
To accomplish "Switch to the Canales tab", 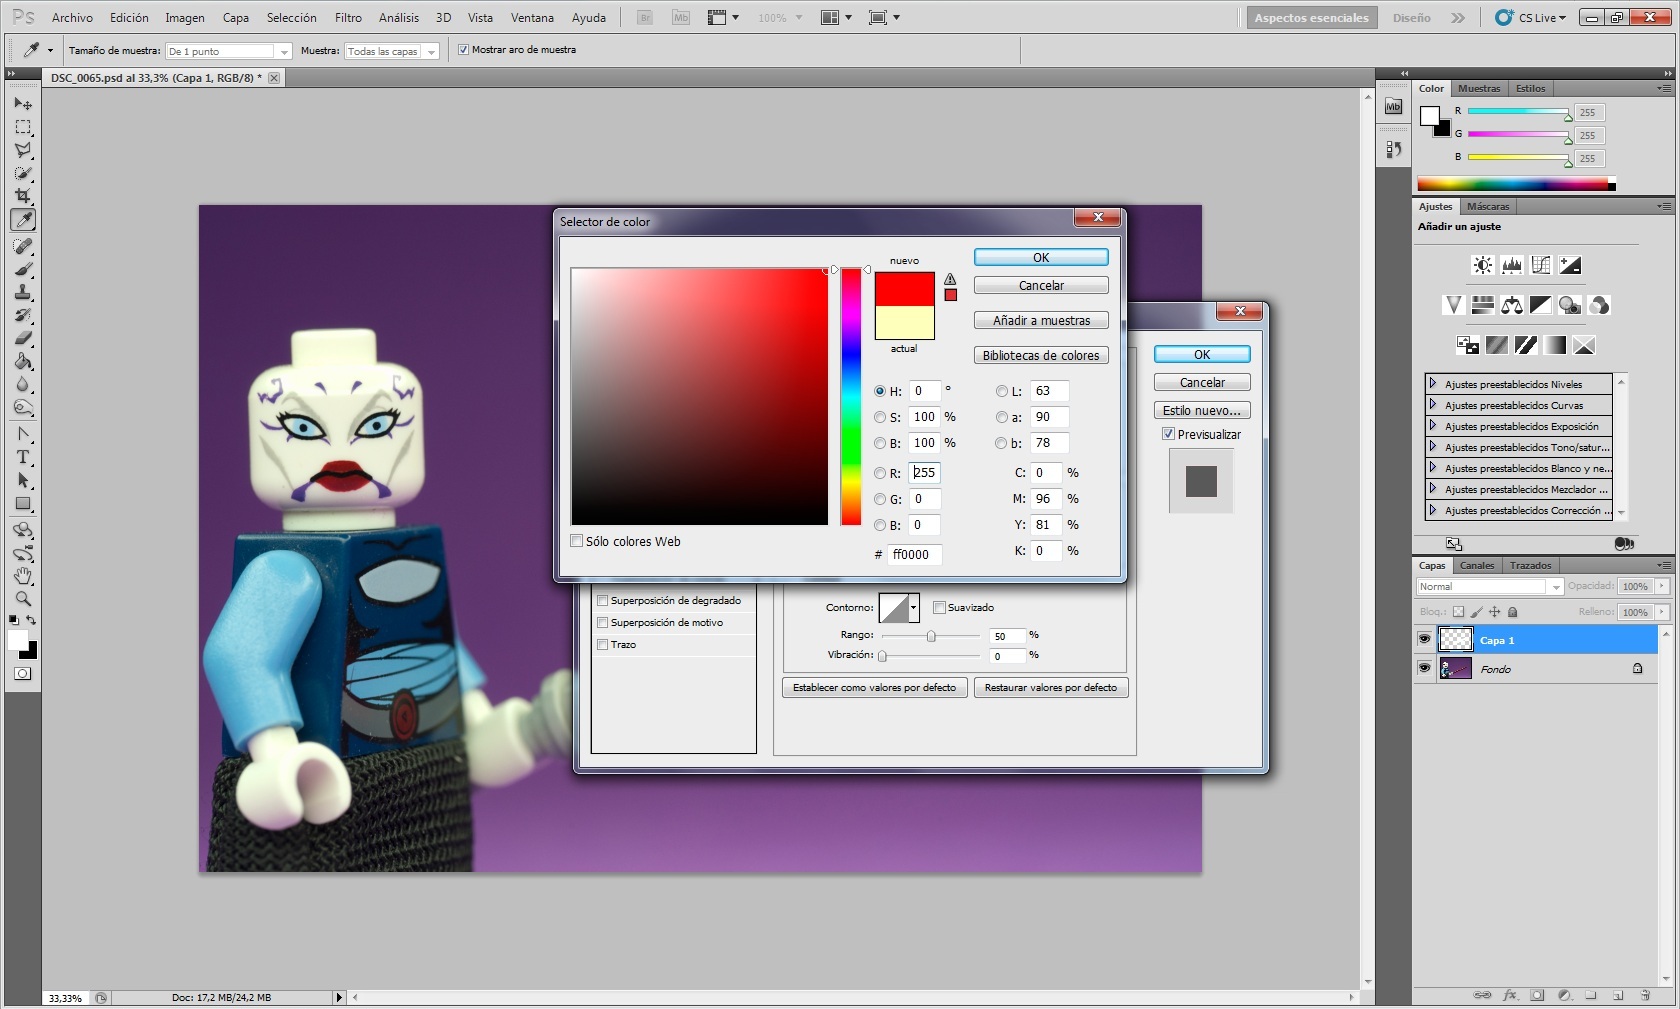I will click(1476, 565).
